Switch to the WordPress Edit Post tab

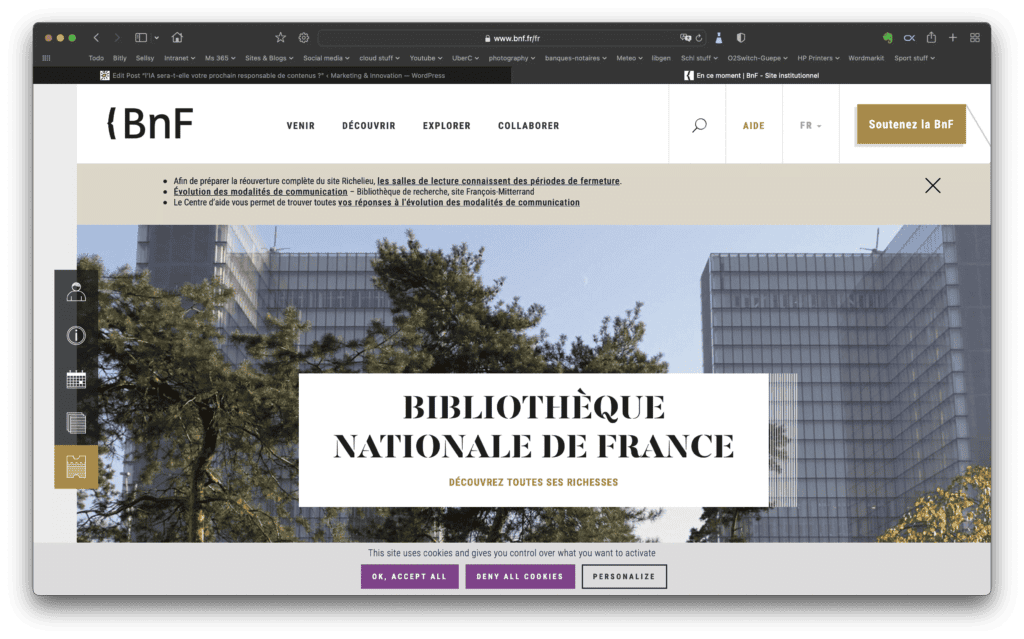click(272, 75)
